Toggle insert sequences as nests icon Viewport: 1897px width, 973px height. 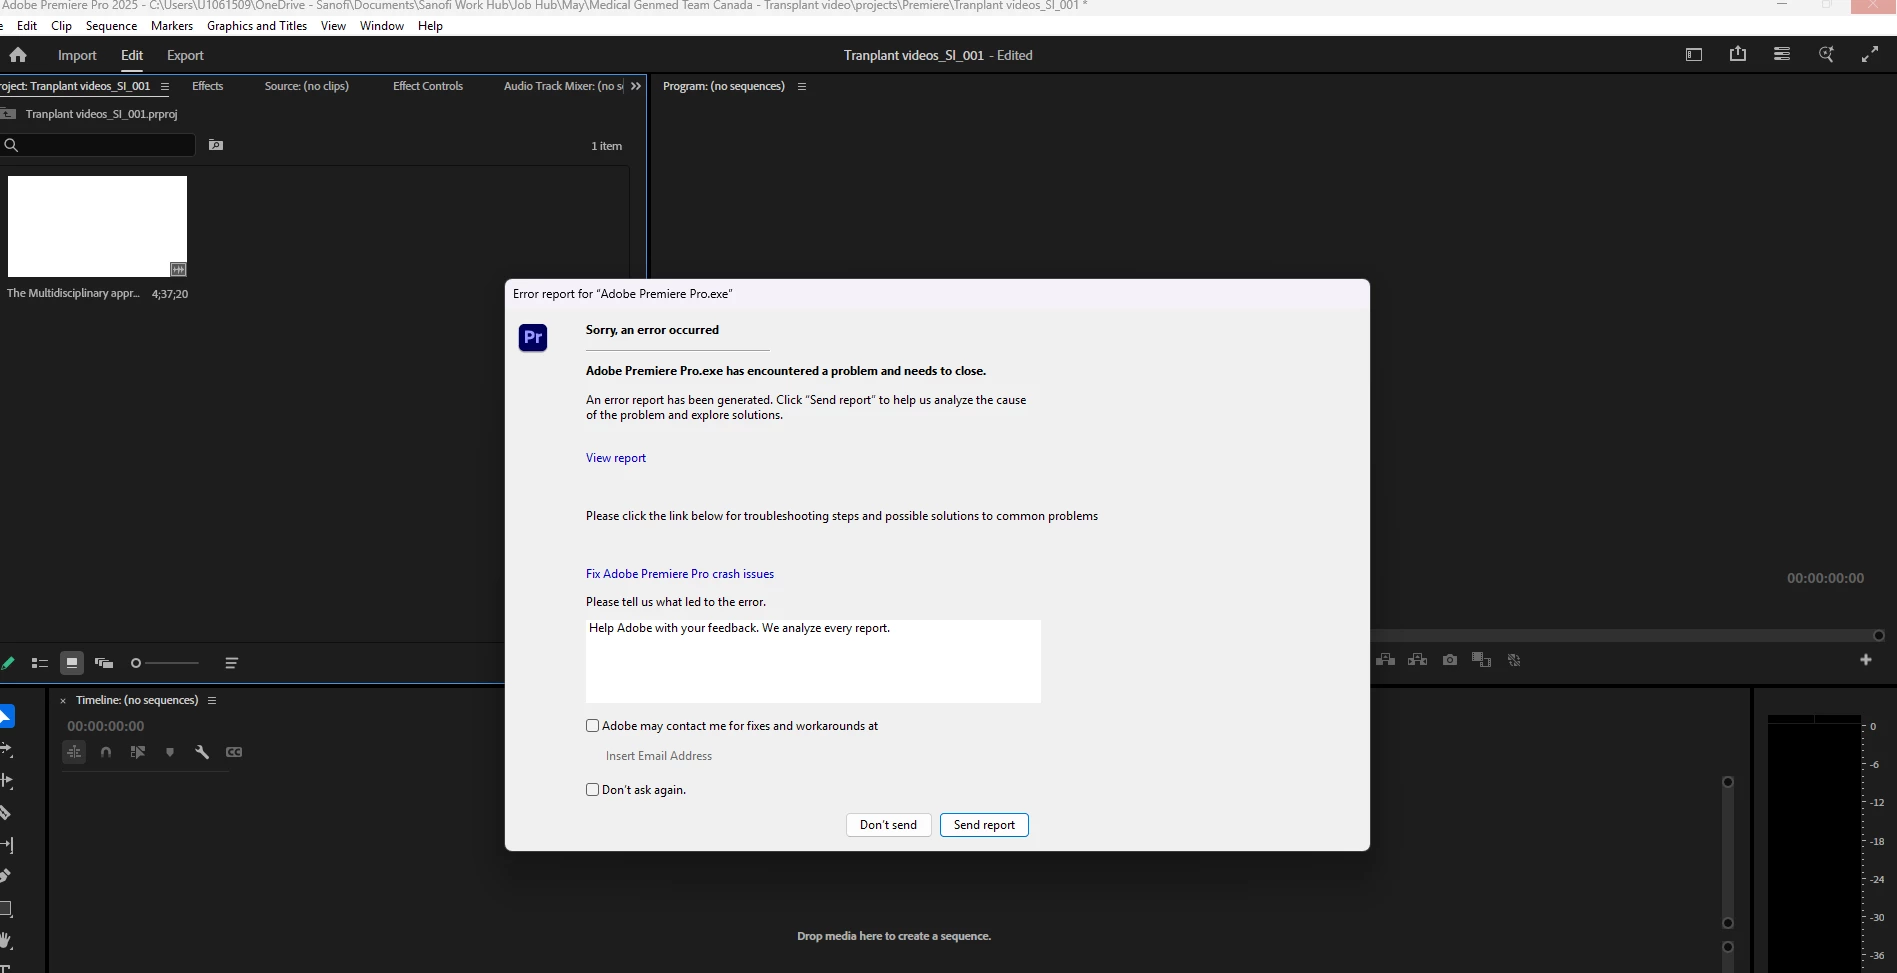click(x=74, y=752)
